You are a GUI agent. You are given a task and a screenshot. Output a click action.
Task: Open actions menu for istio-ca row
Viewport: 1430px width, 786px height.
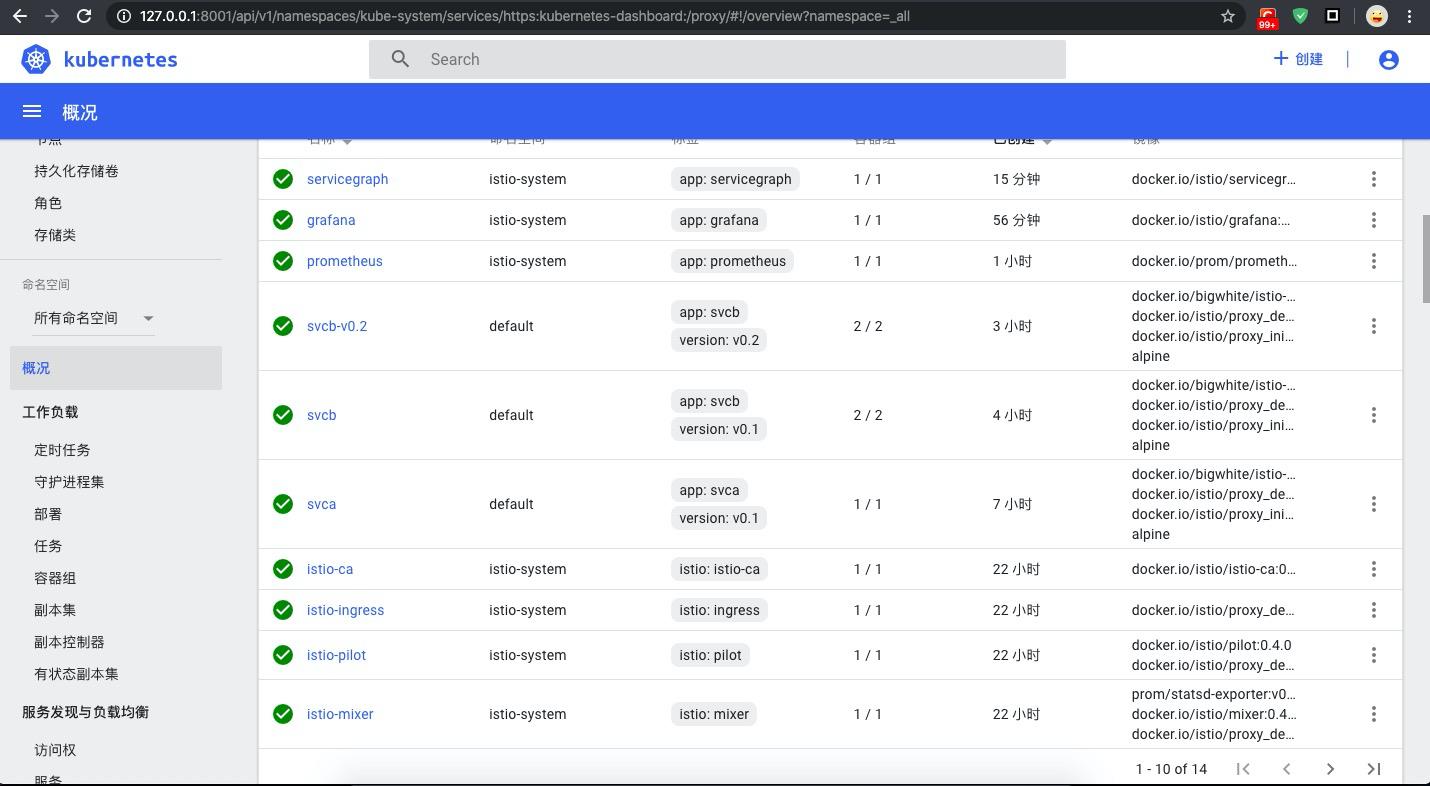click(x=1374, y=569)
